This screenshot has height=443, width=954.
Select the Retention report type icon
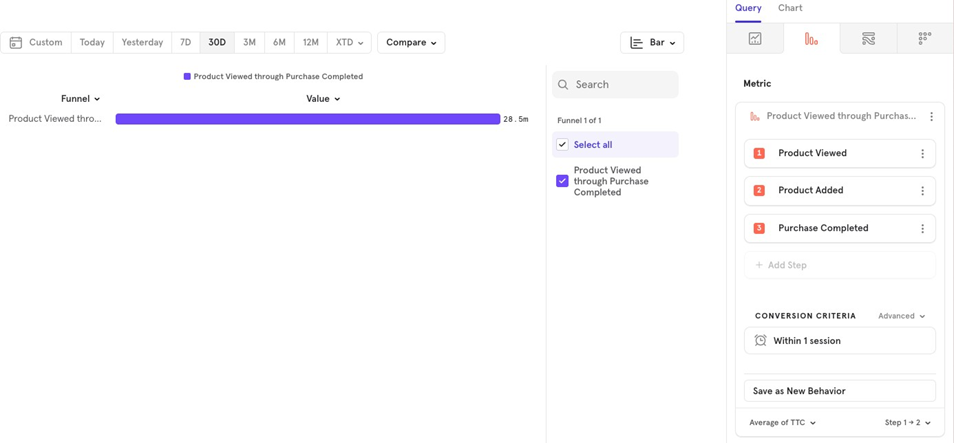(x=924, y=39)
